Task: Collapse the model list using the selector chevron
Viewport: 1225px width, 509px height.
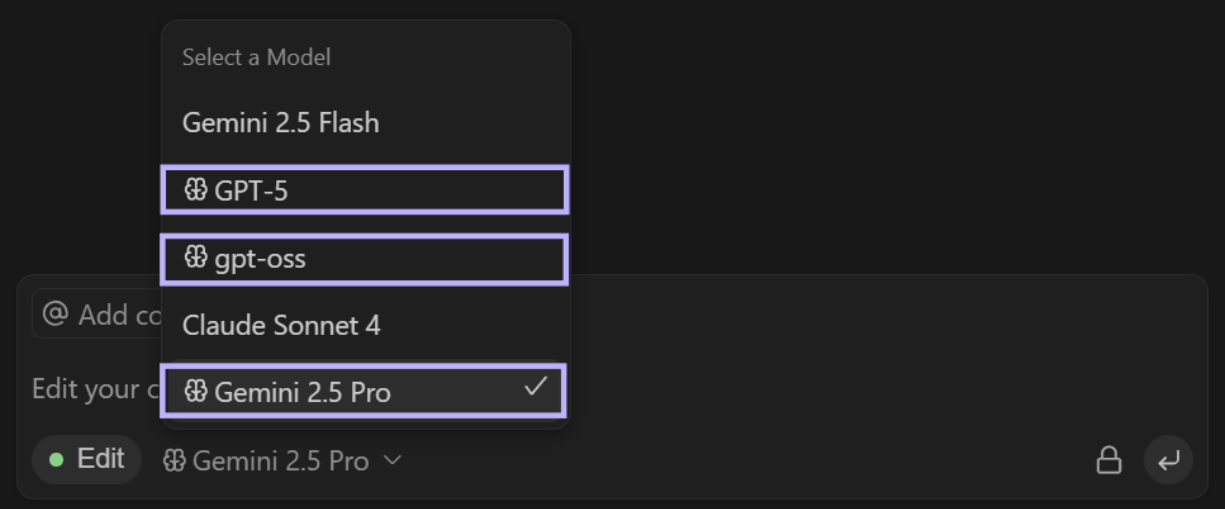Action: tap(393, 460)
